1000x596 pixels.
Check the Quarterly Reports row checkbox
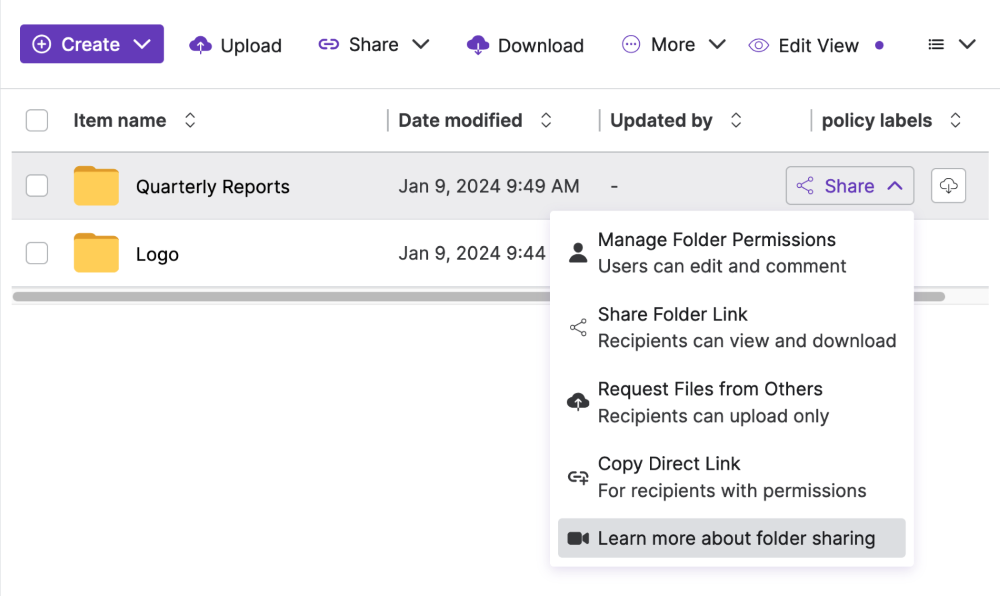coord(37,186)
